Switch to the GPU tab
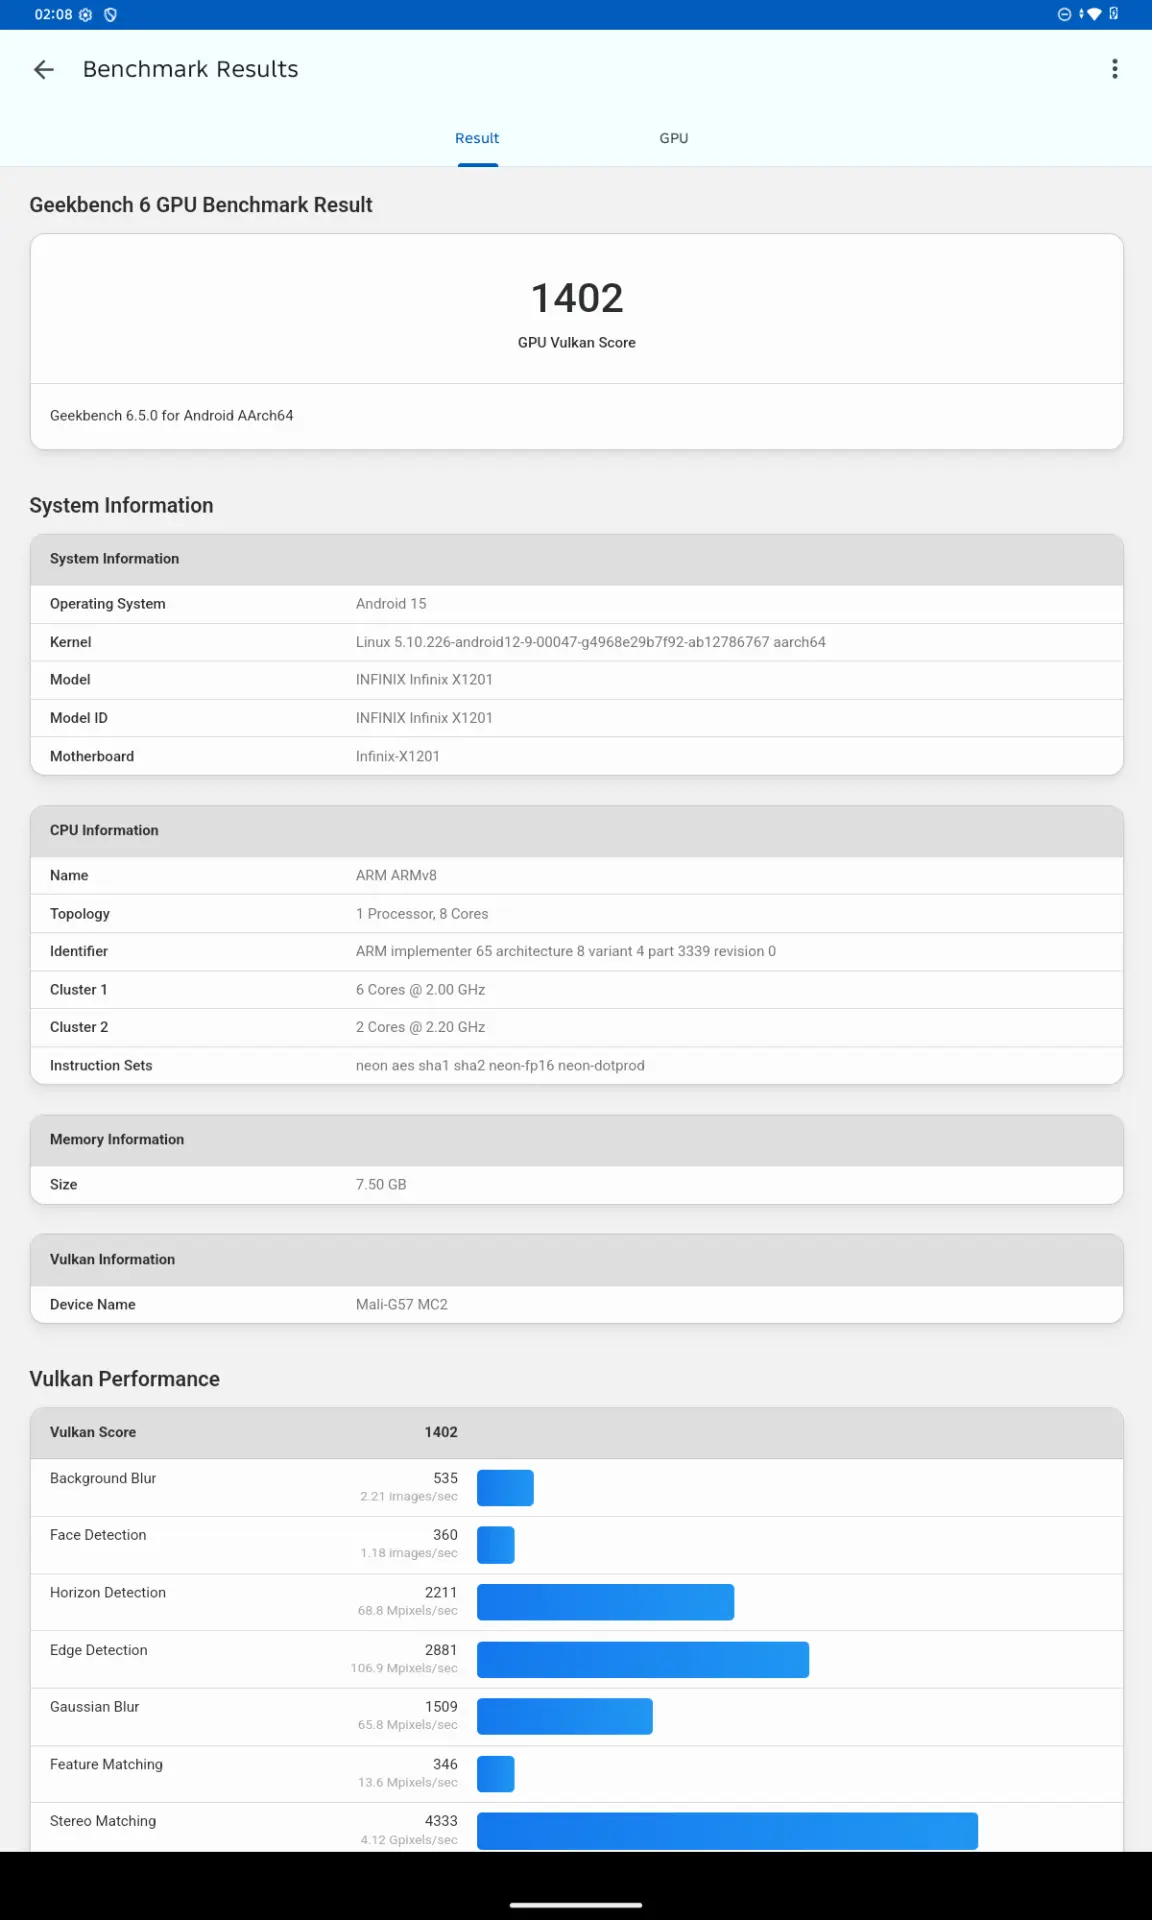Screen dimensions: 1152x1920 [673, 138]
